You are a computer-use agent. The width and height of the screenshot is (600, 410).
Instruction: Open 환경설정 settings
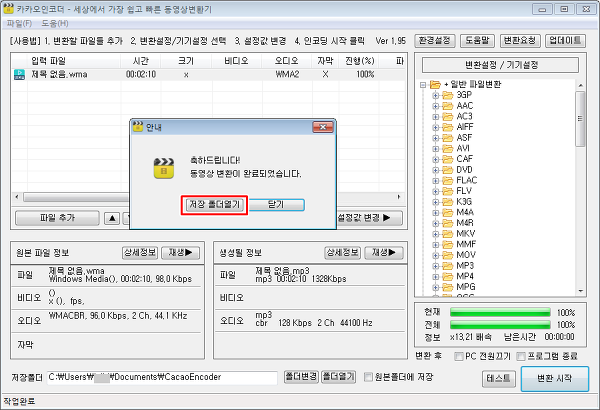(435, 41)
